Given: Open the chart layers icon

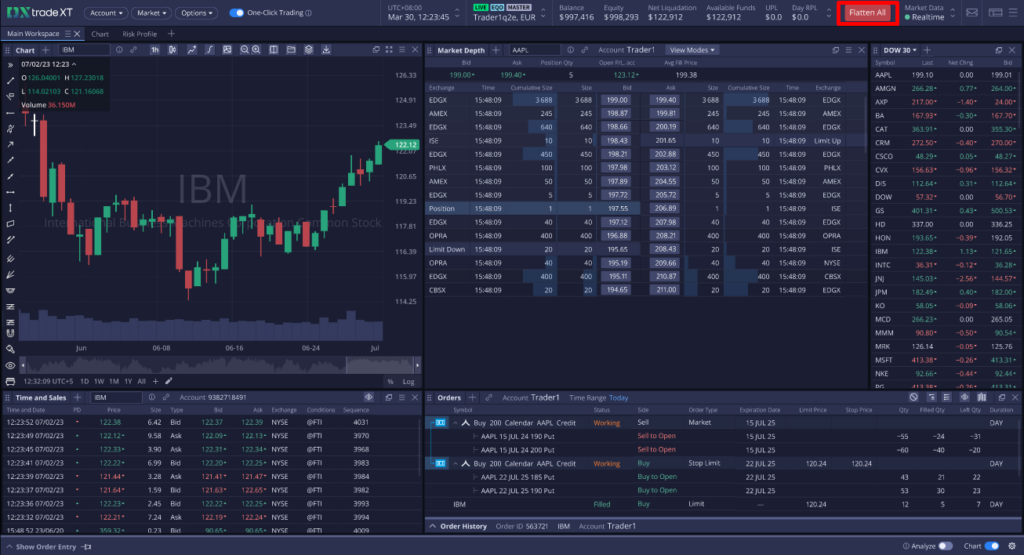Looking at the screenshot, I should 308,50.
